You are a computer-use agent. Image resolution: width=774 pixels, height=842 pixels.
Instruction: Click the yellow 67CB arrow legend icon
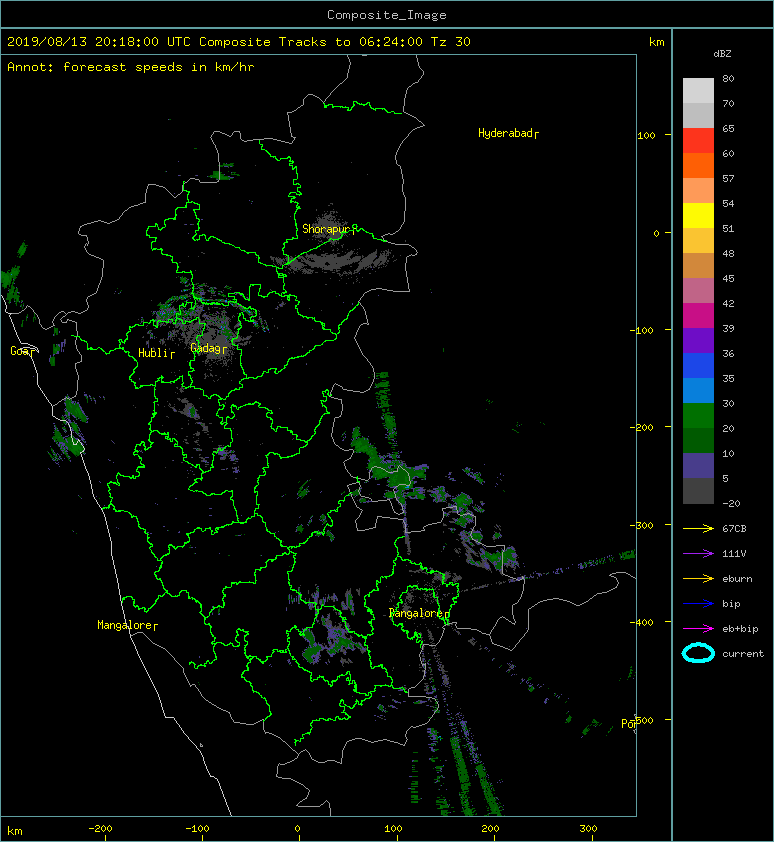(x=698, y=529)
